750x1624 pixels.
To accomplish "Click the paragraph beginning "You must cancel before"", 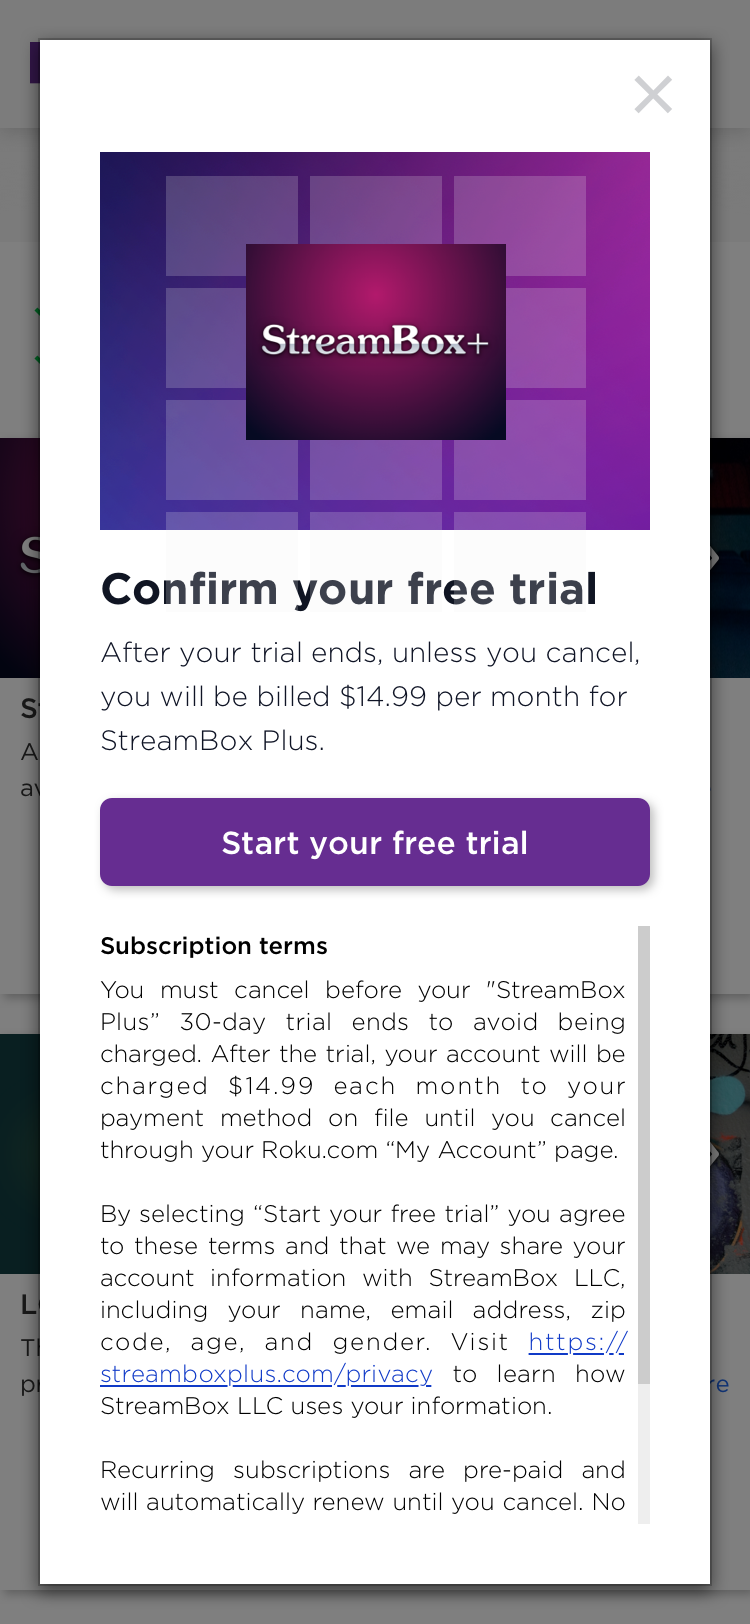I will click(x=362, y=1070).
